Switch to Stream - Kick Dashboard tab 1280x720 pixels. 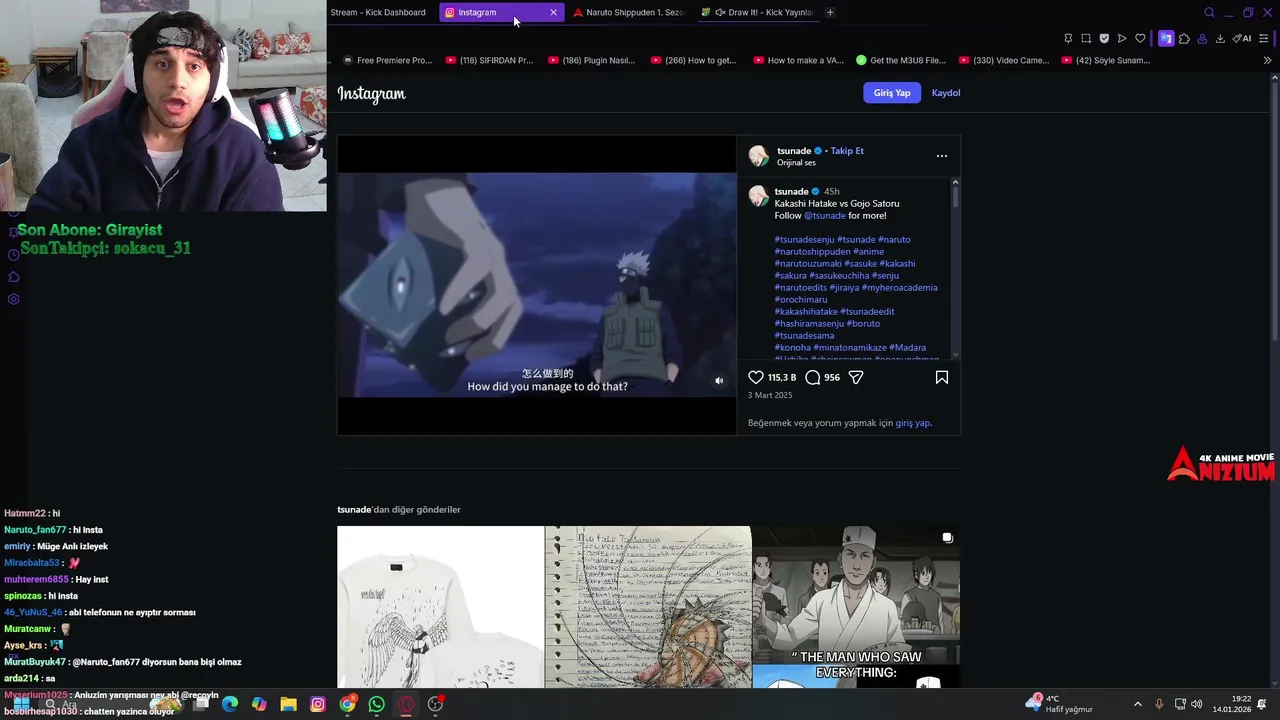[378, 13]
